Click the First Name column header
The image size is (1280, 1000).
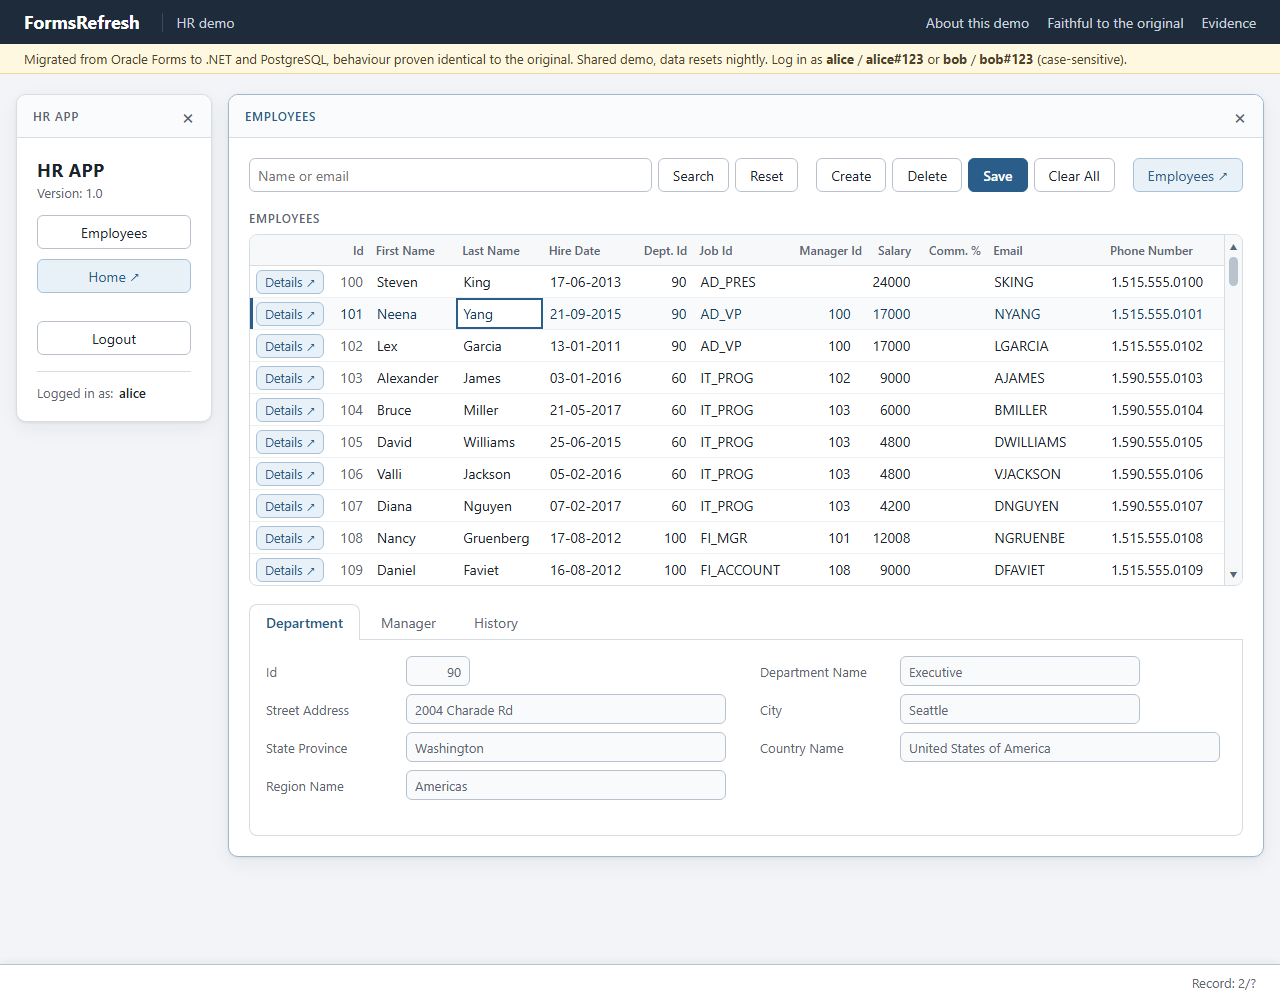point(405,251)
